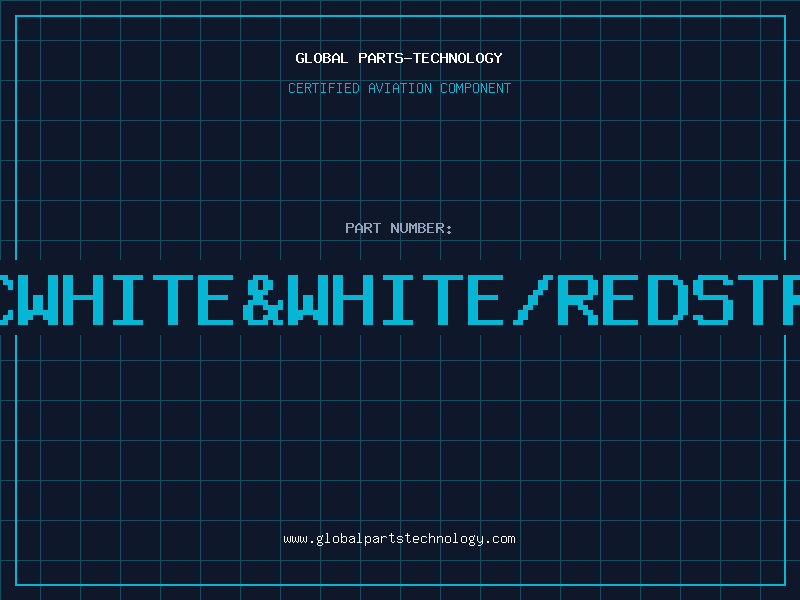Screen dimensions: 800x600
Task: Select the word CERTIFIED in the subtitle
Action: point(323,88)
